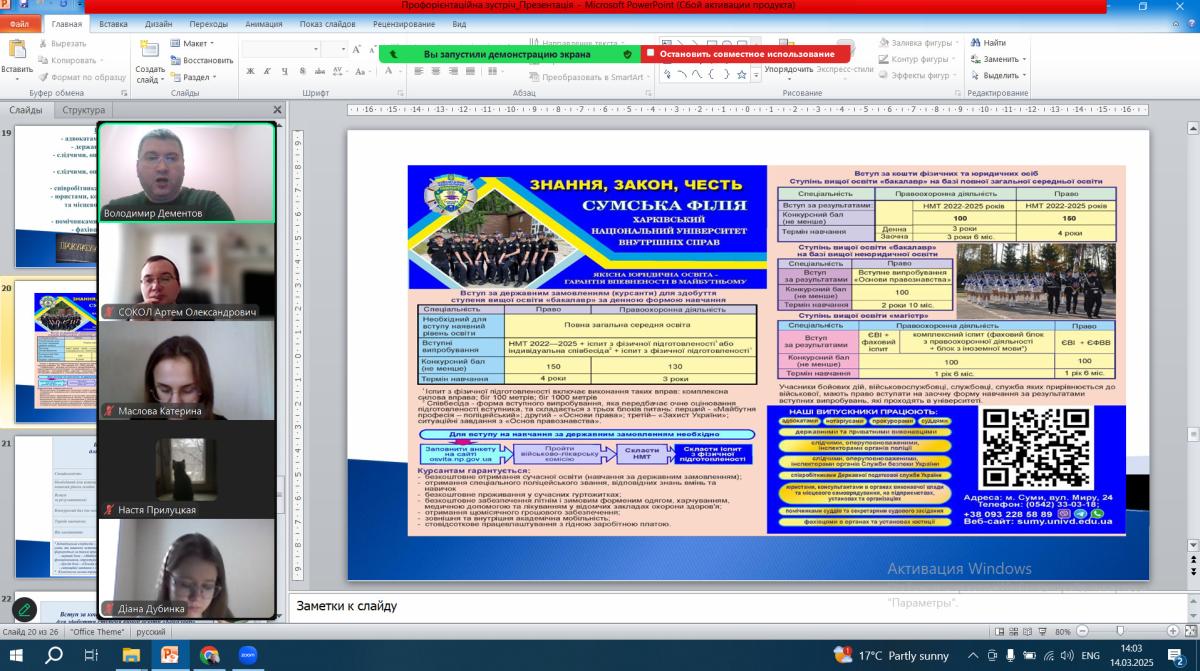Image resolution: width=1200 pixels, height=671 pixels.
Task: Click the Find (Найти) binoculars icon
Action: 973,43
